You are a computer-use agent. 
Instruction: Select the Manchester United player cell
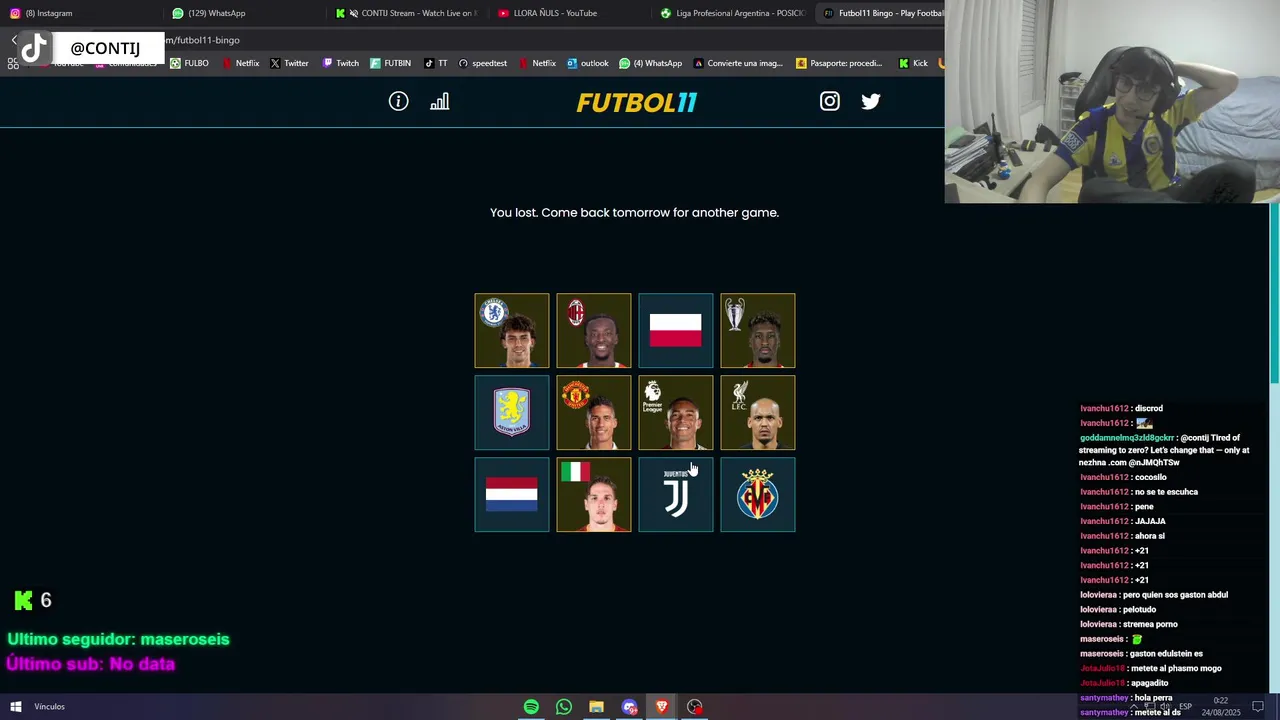[594, 412]
